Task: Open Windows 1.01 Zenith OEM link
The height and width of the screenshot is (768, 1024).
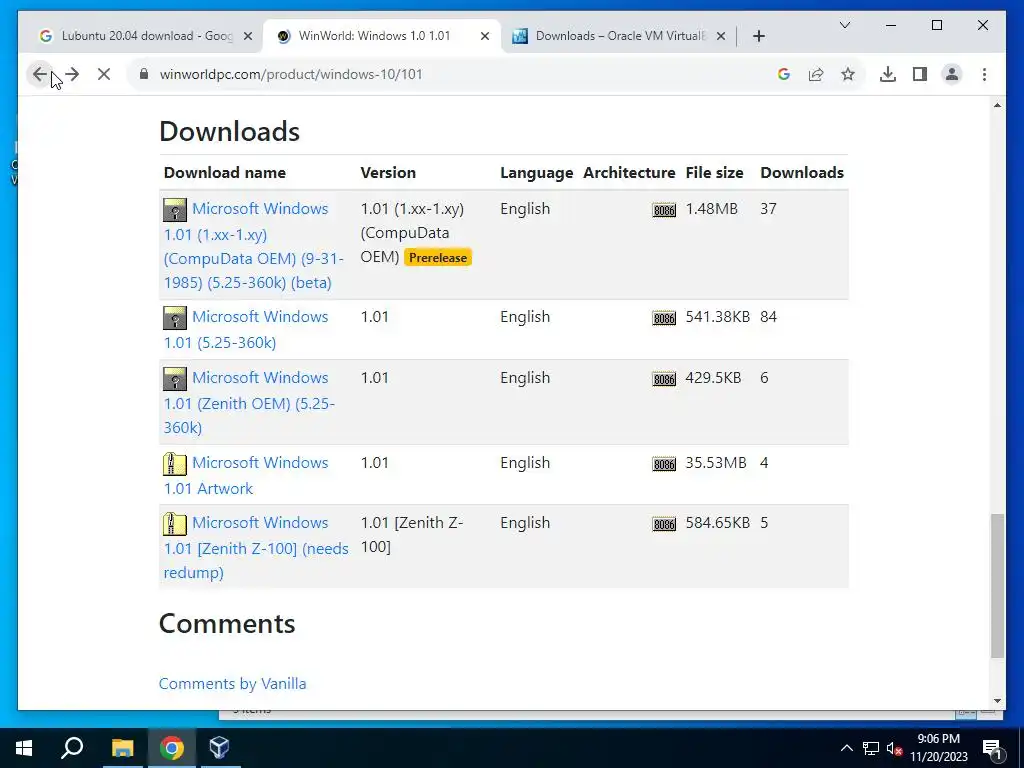Action: [x=249, y=402]
